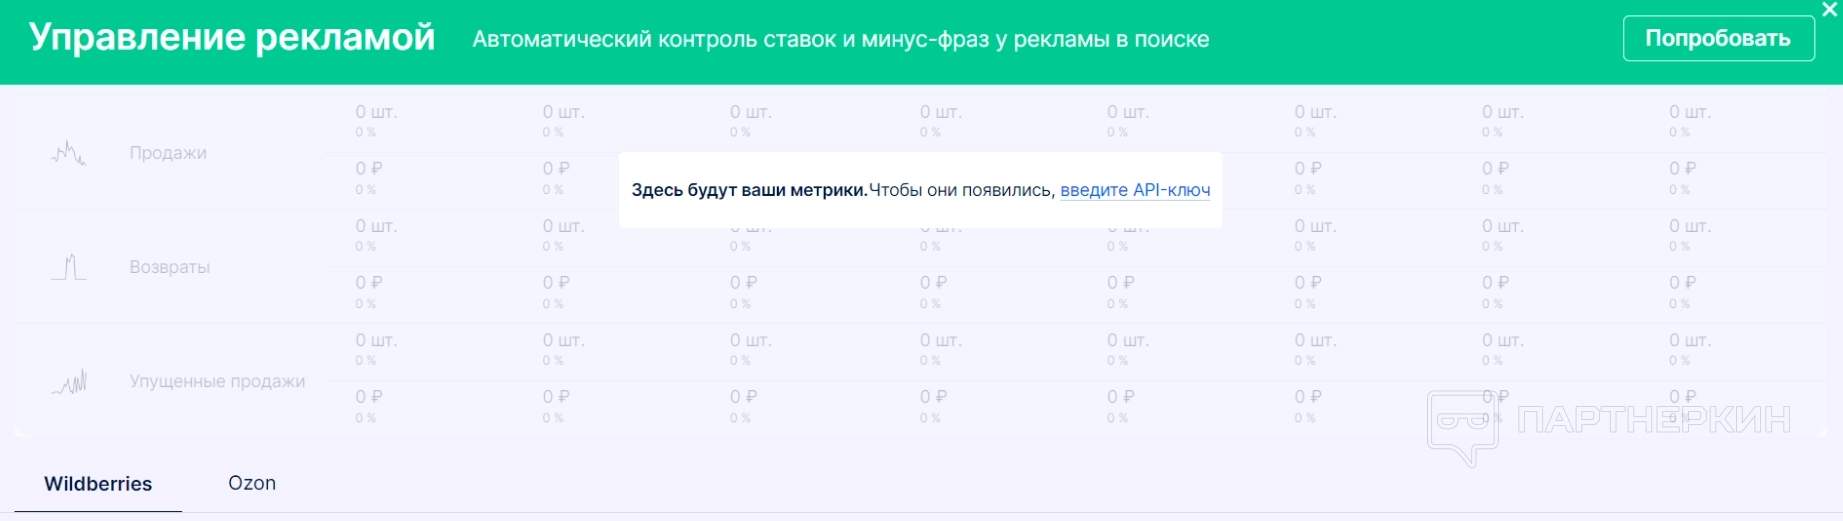Close the green advertising banner
Image resolution: width=1843 pixels, height=521 pixels.
(1830, 10)
